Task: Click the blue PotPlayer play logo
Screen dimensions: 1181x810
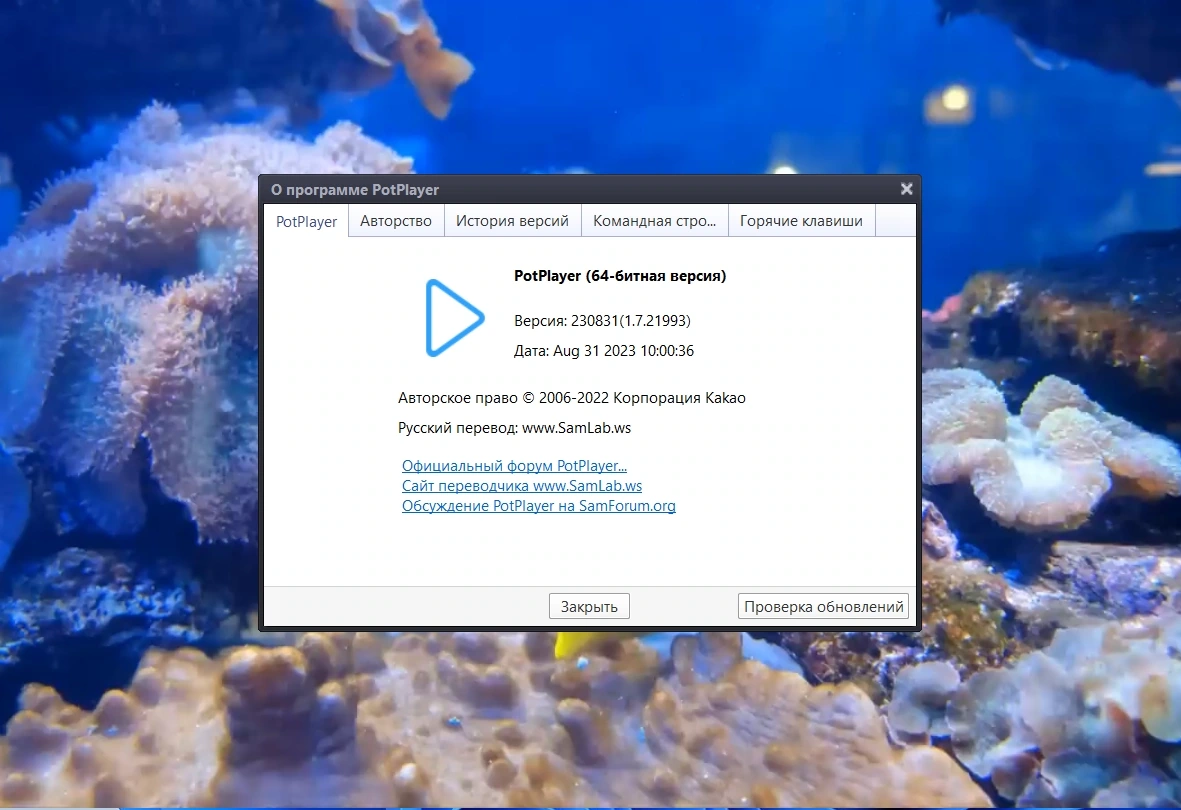Action: coord(454,317)
